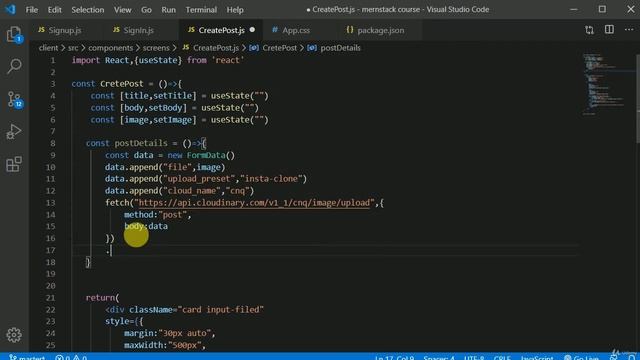Open Changes compare icon in editor toolbar
This screenshot has width=640, height=360.
[x=589, y=30]
